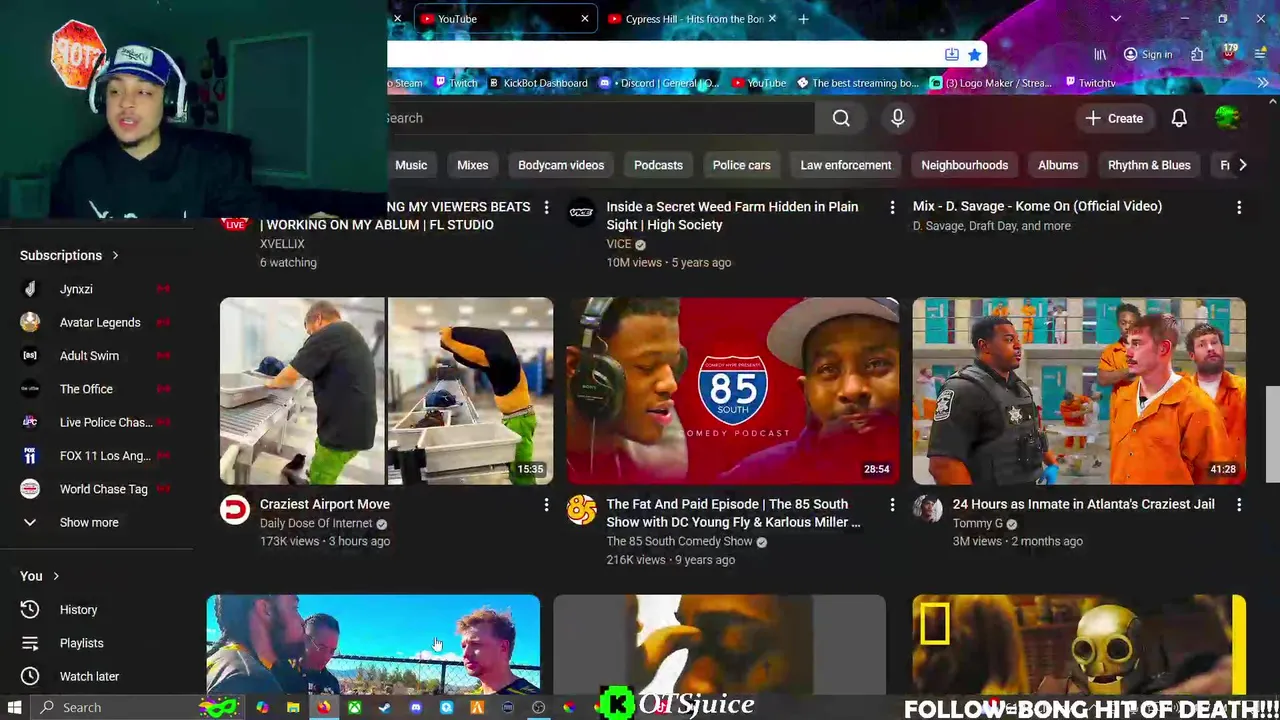Click the YouTube search input field

(x=600, y=118)
